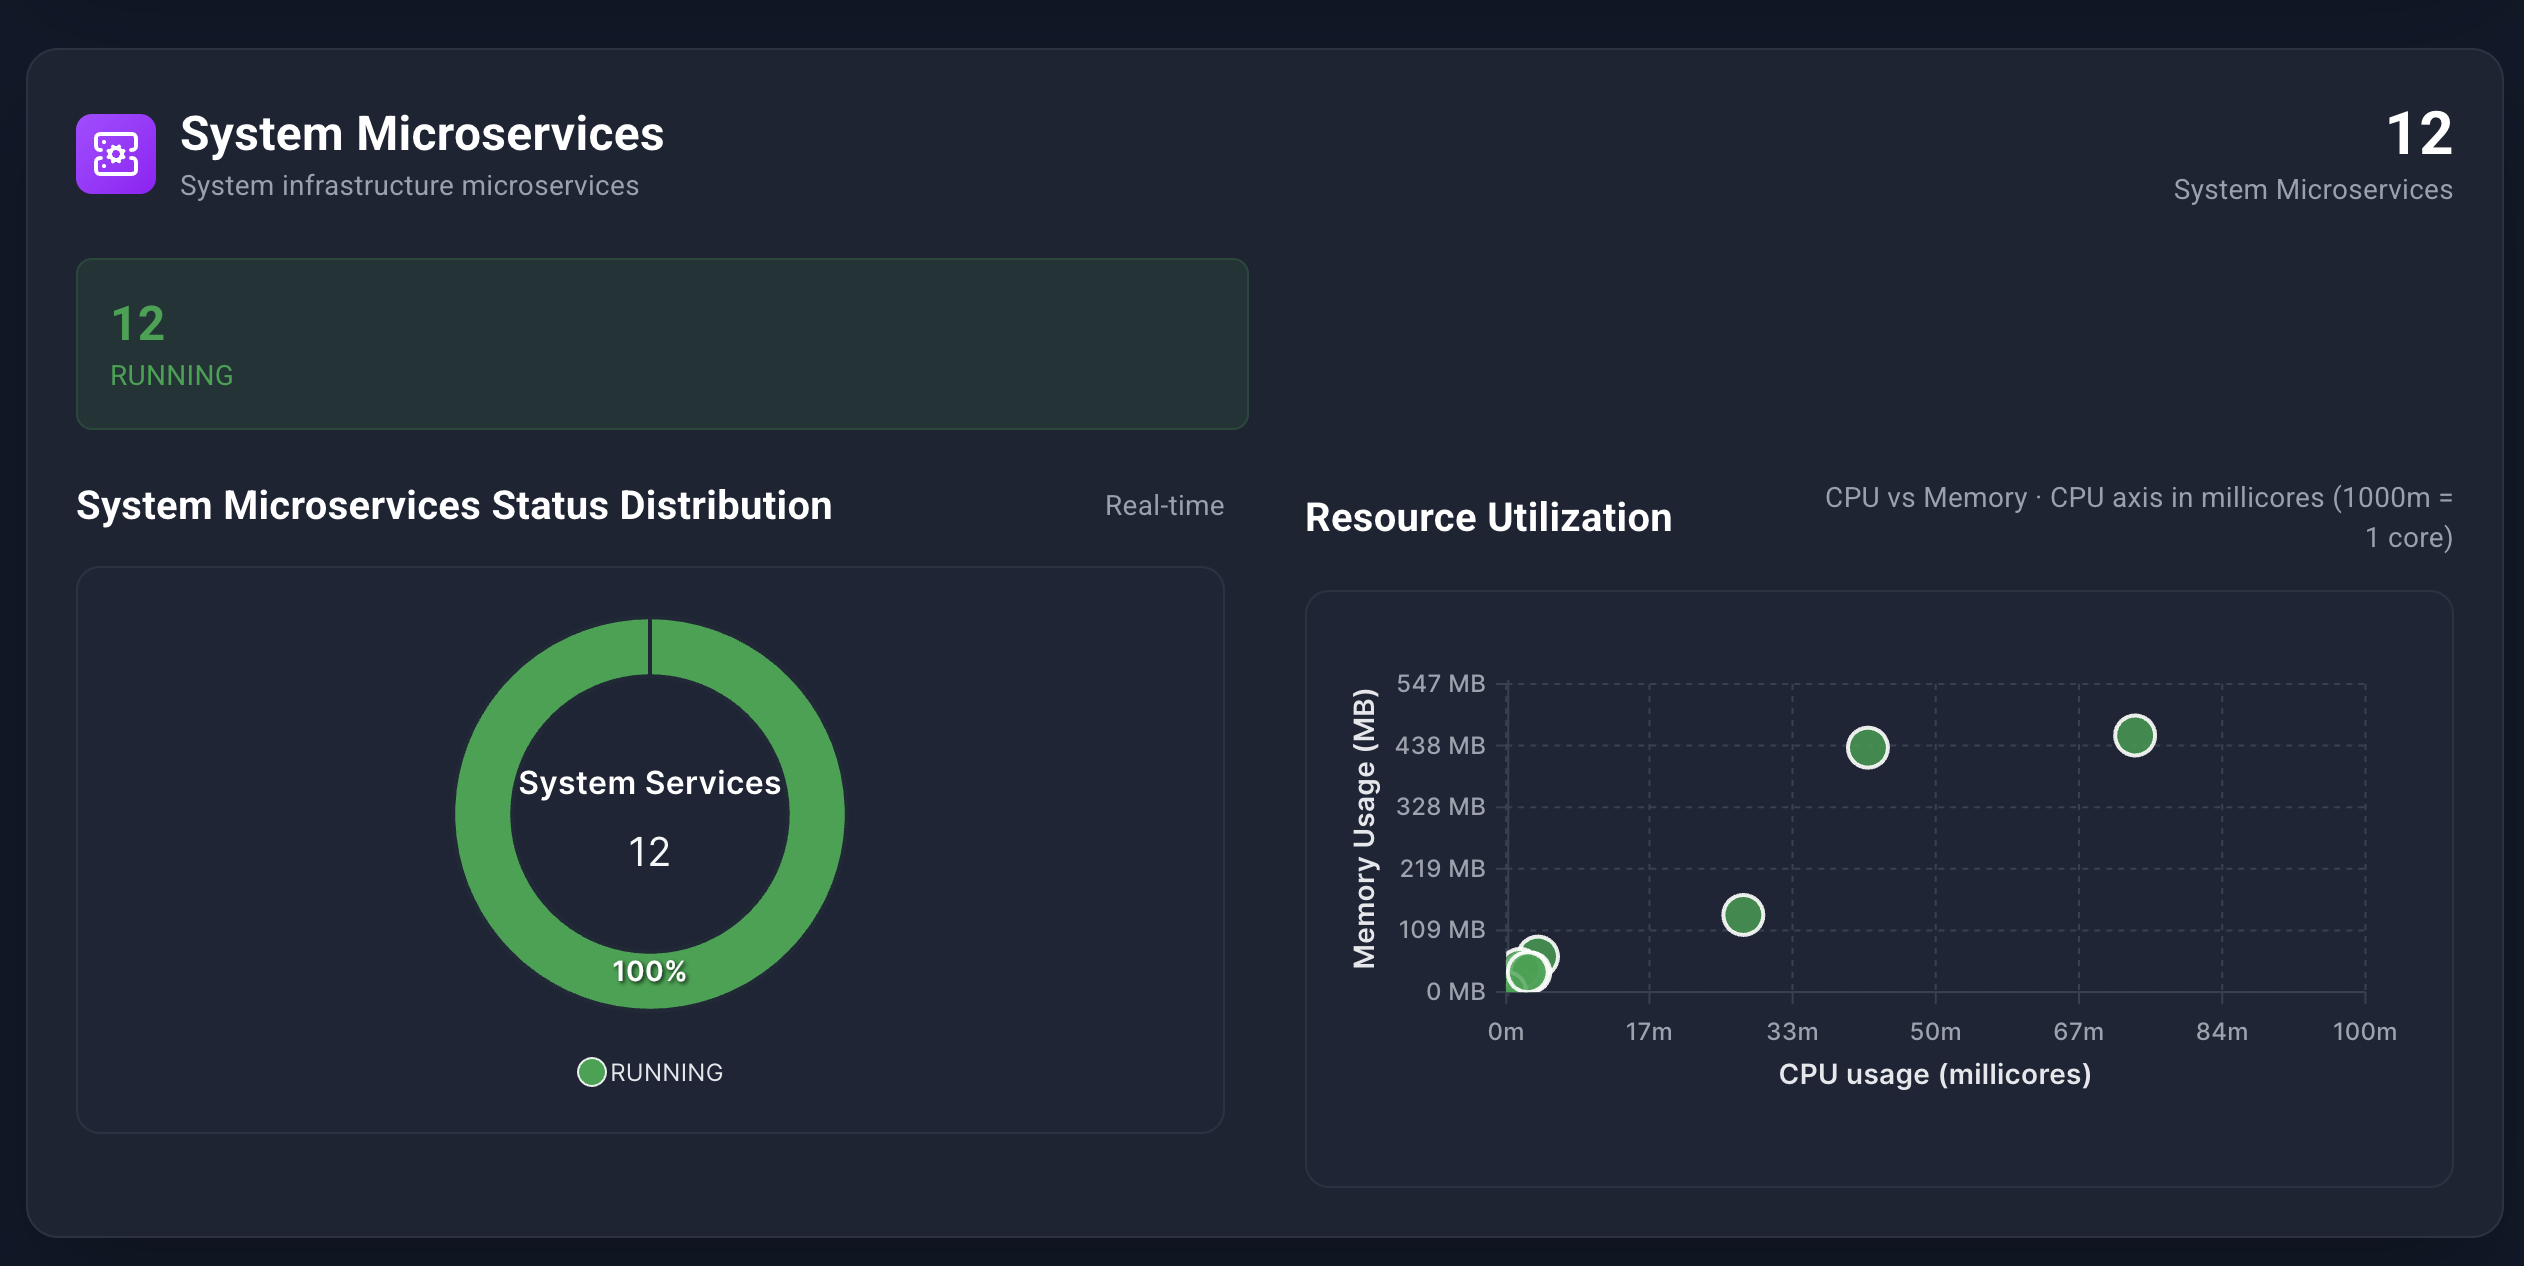
Task: Click the System infrastructure microservices subtitle
Action: point(409,186)
